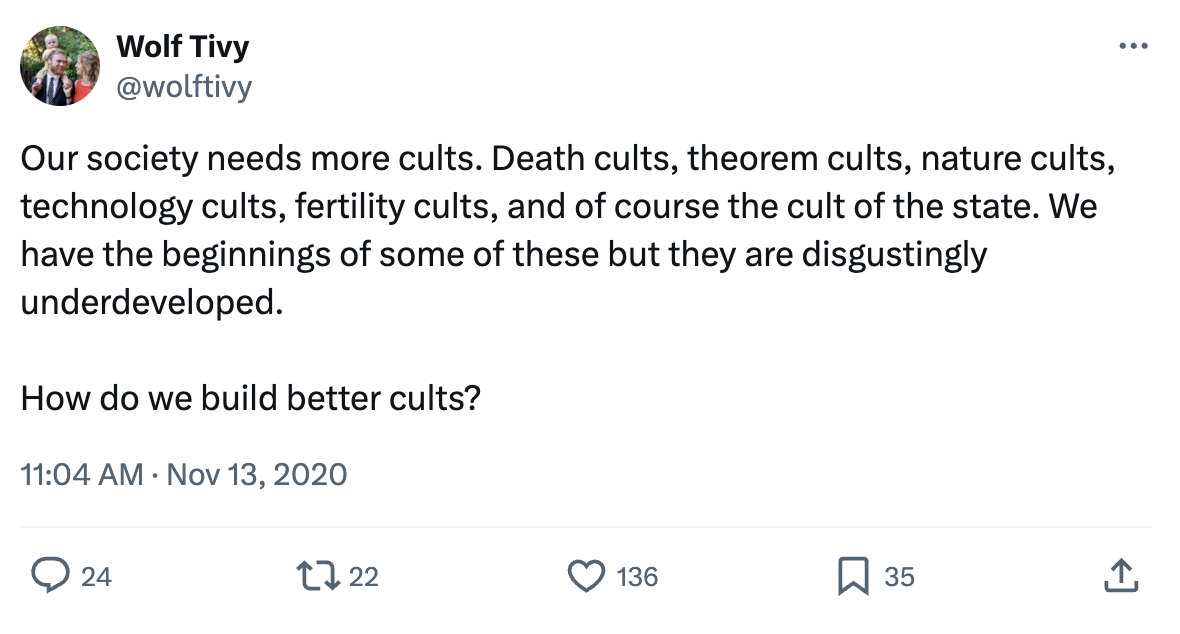Repost the tweet using the retweet icon
The width and height of the screenshot is (1180, 634).
[317, 576]
